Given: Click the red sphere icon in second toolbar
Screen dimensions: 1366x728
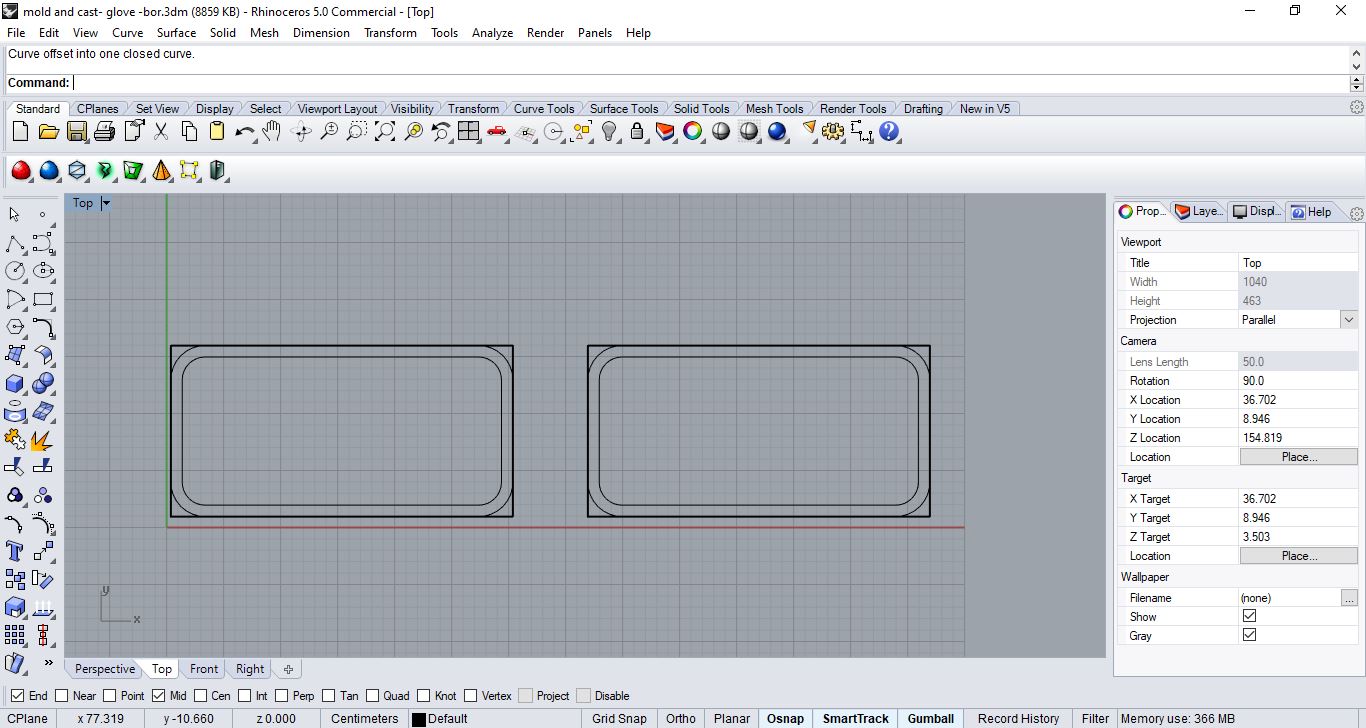Looking at the screenshot, I should pyautogui.click(x=21, y=171).
